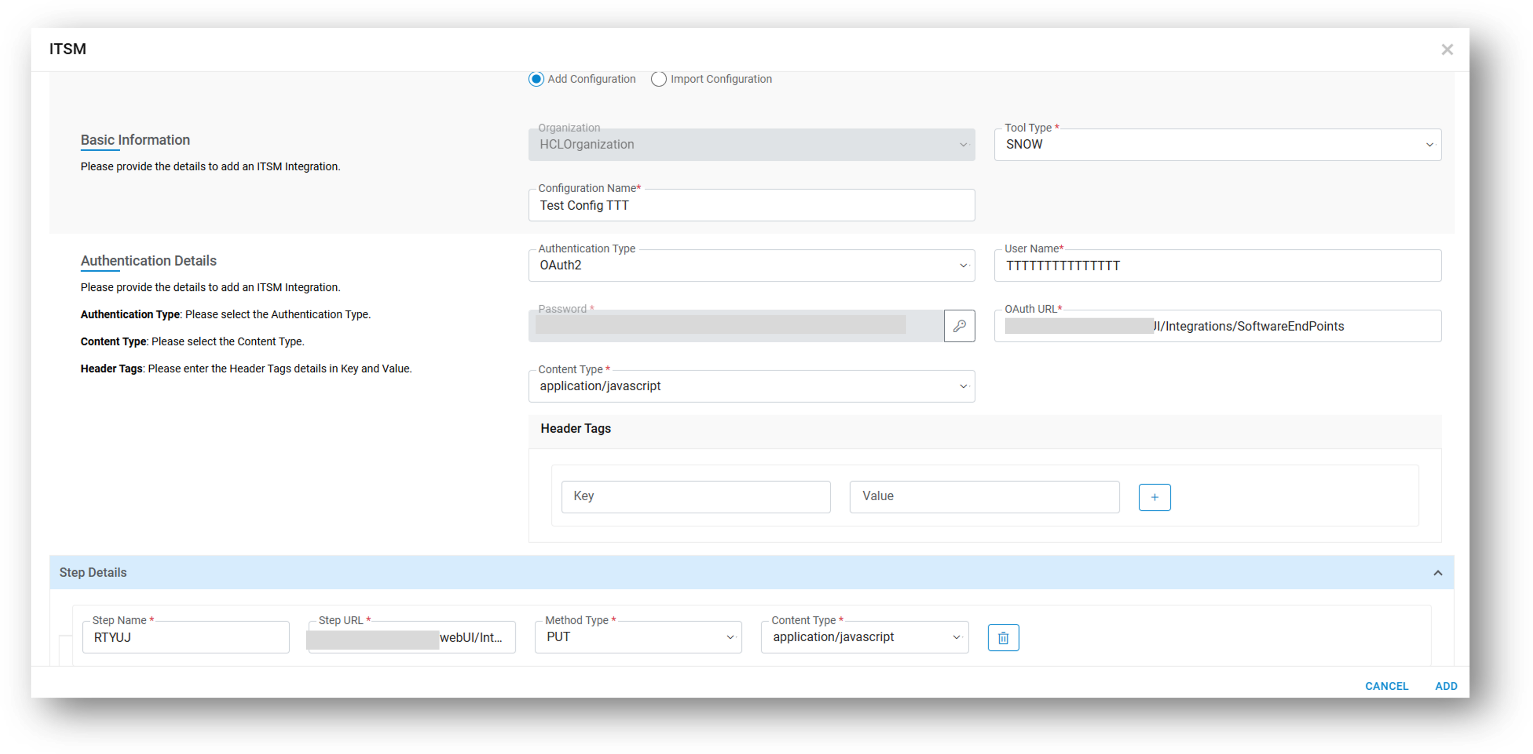Open the Authentication Type OAuth2 dropdown
1533x754 pixels.
(x=751, y=265)
